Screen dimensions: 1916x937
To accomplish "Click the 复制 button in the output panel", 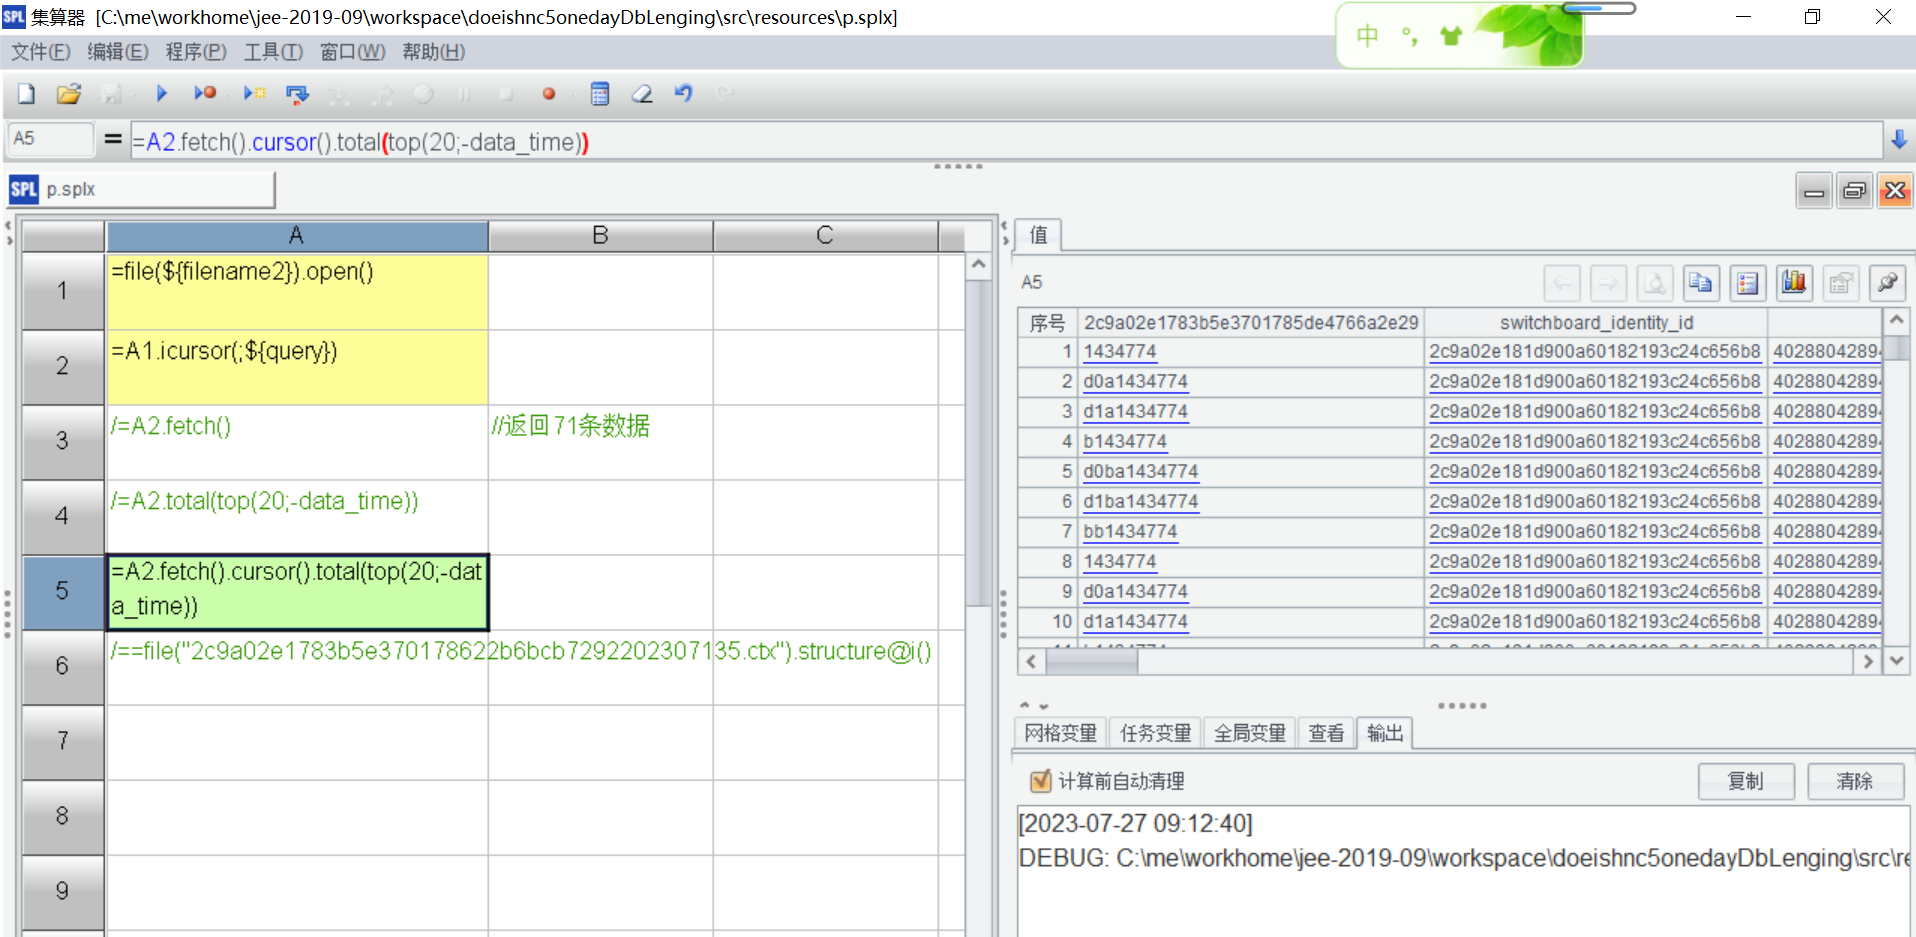I will [1745, 781].
